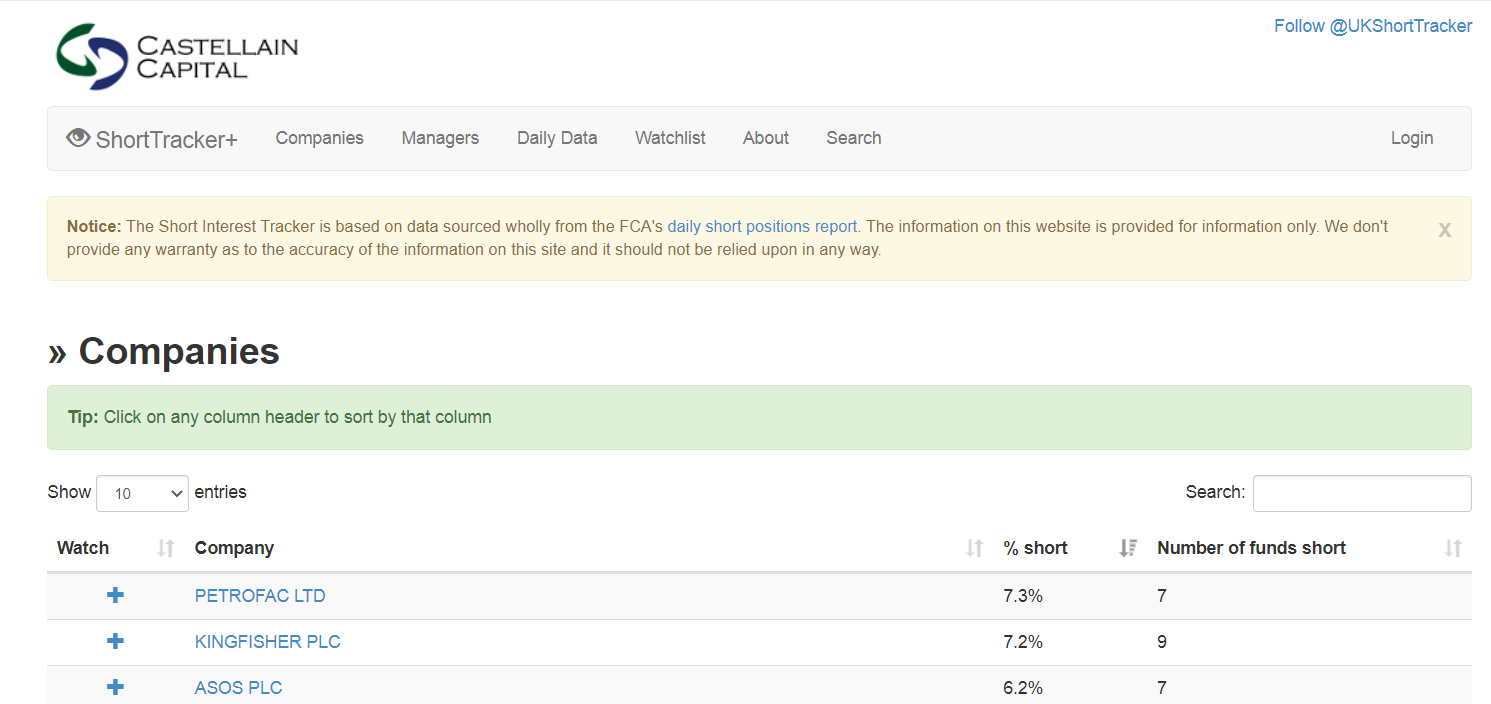Click the 6.2% value for ASOS

pyautogui.click(x=1023, y=688)
